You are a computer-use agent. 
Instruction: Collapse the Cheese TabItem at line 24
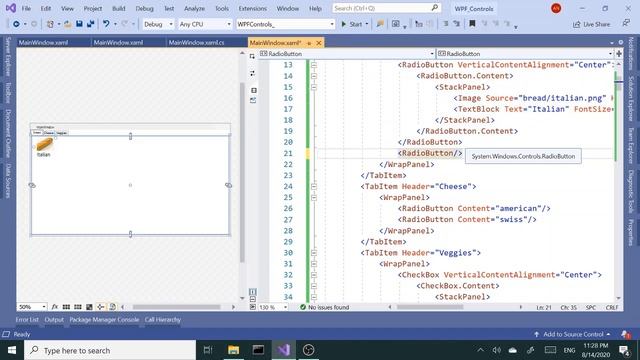(x=313, y=187)
